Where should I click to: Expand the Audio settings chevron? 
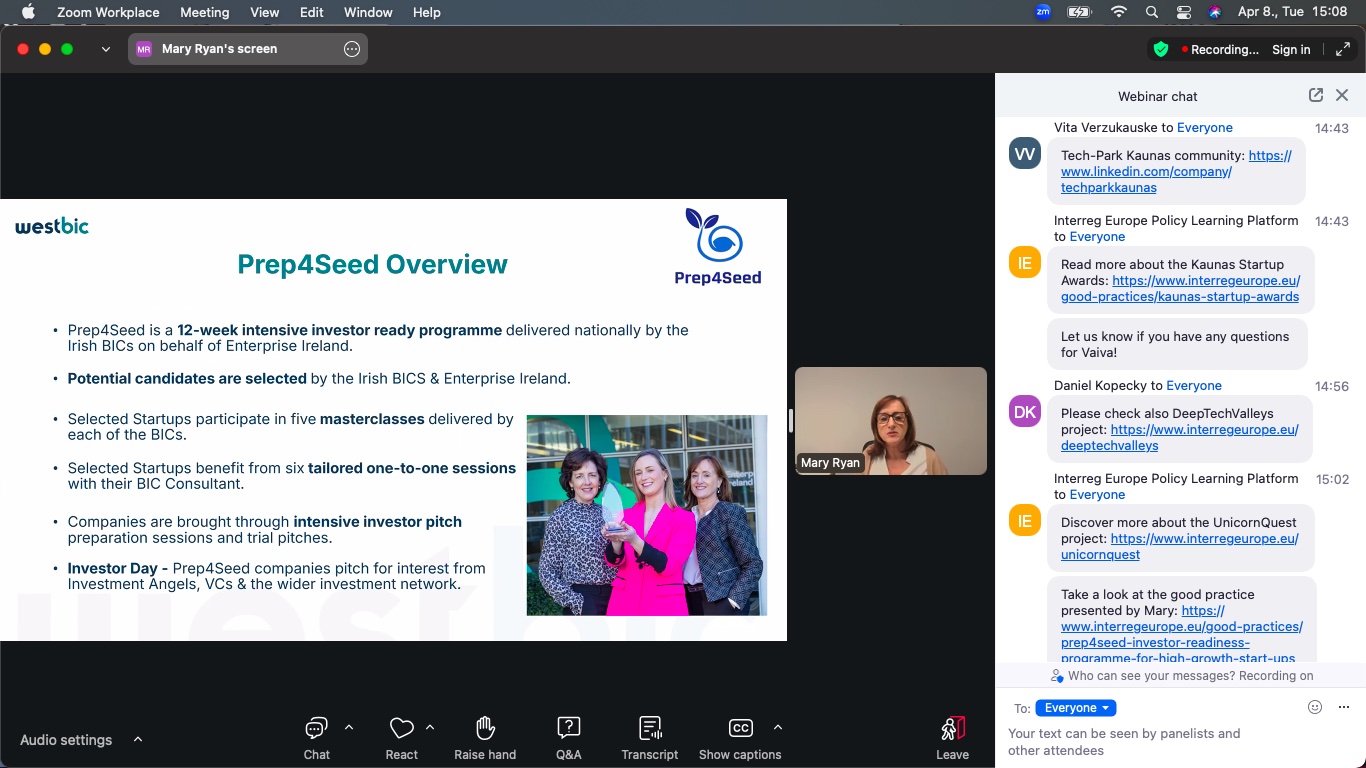[x=138, y=740]
